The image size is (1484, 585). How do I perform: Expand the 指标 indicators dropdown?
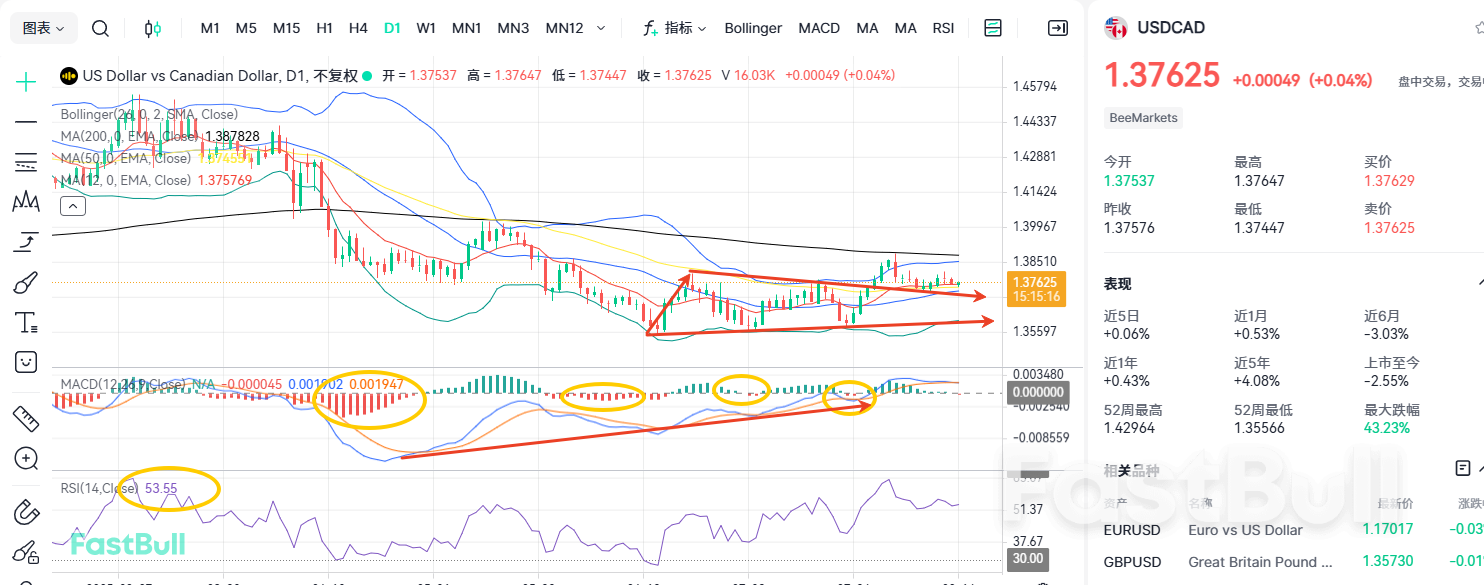(x=675, y=28)
